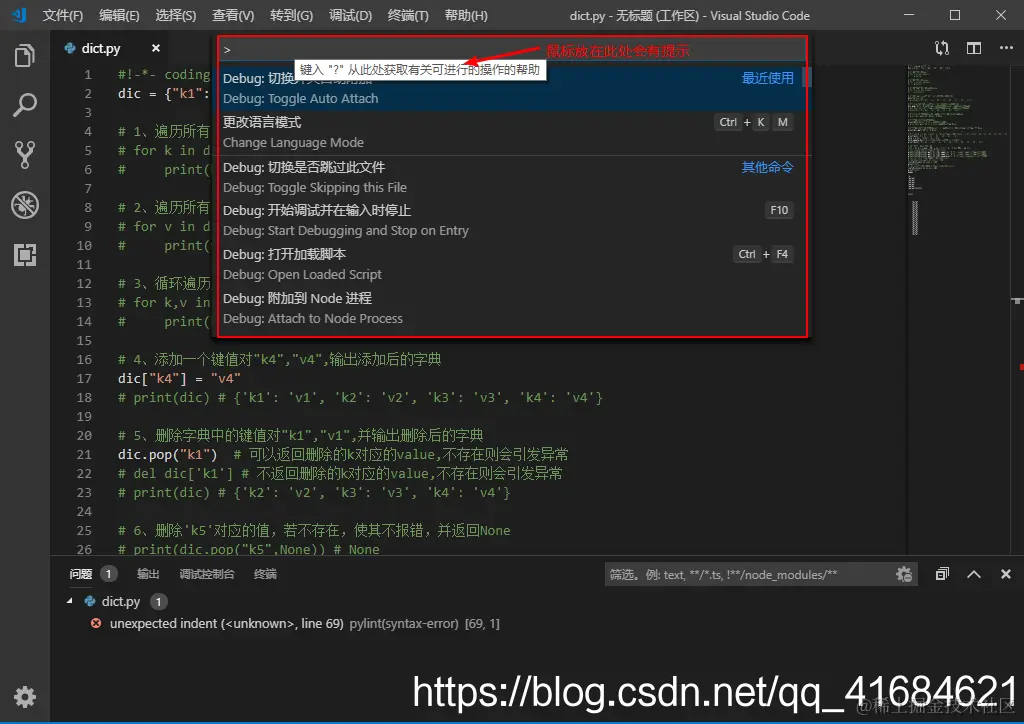Image resolution: width=1024 pixels, height=724 pixels.
Task: Run the Debug: Toggle Auto Attach command
Action: click(513, 89)
